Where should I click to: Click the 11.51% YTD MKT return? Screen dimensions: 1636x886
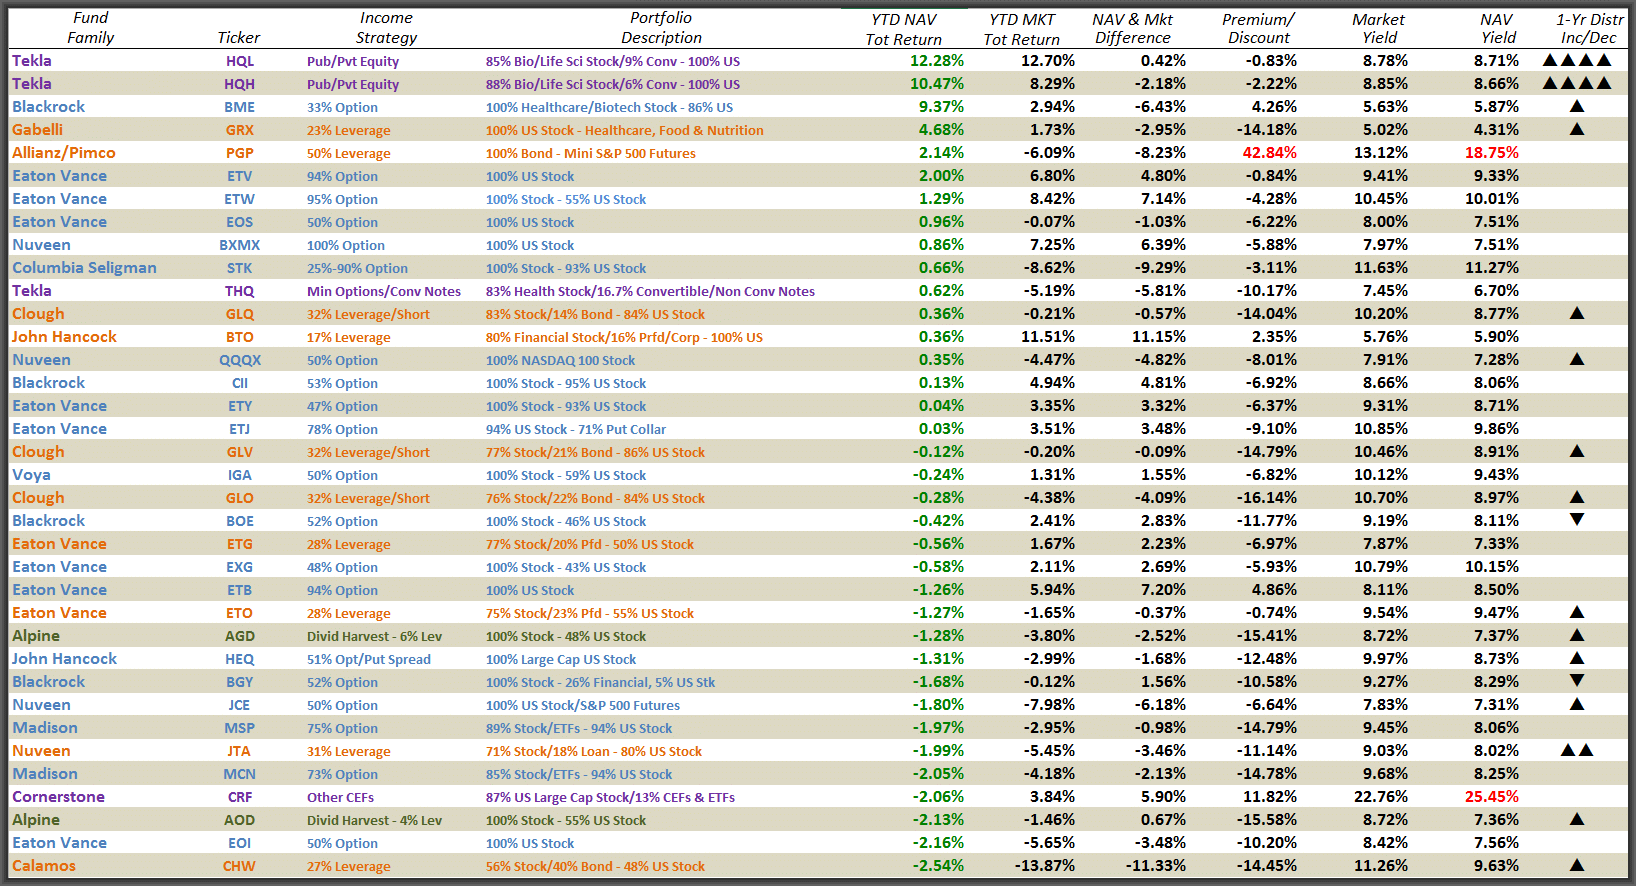(x=1048, y=337)
